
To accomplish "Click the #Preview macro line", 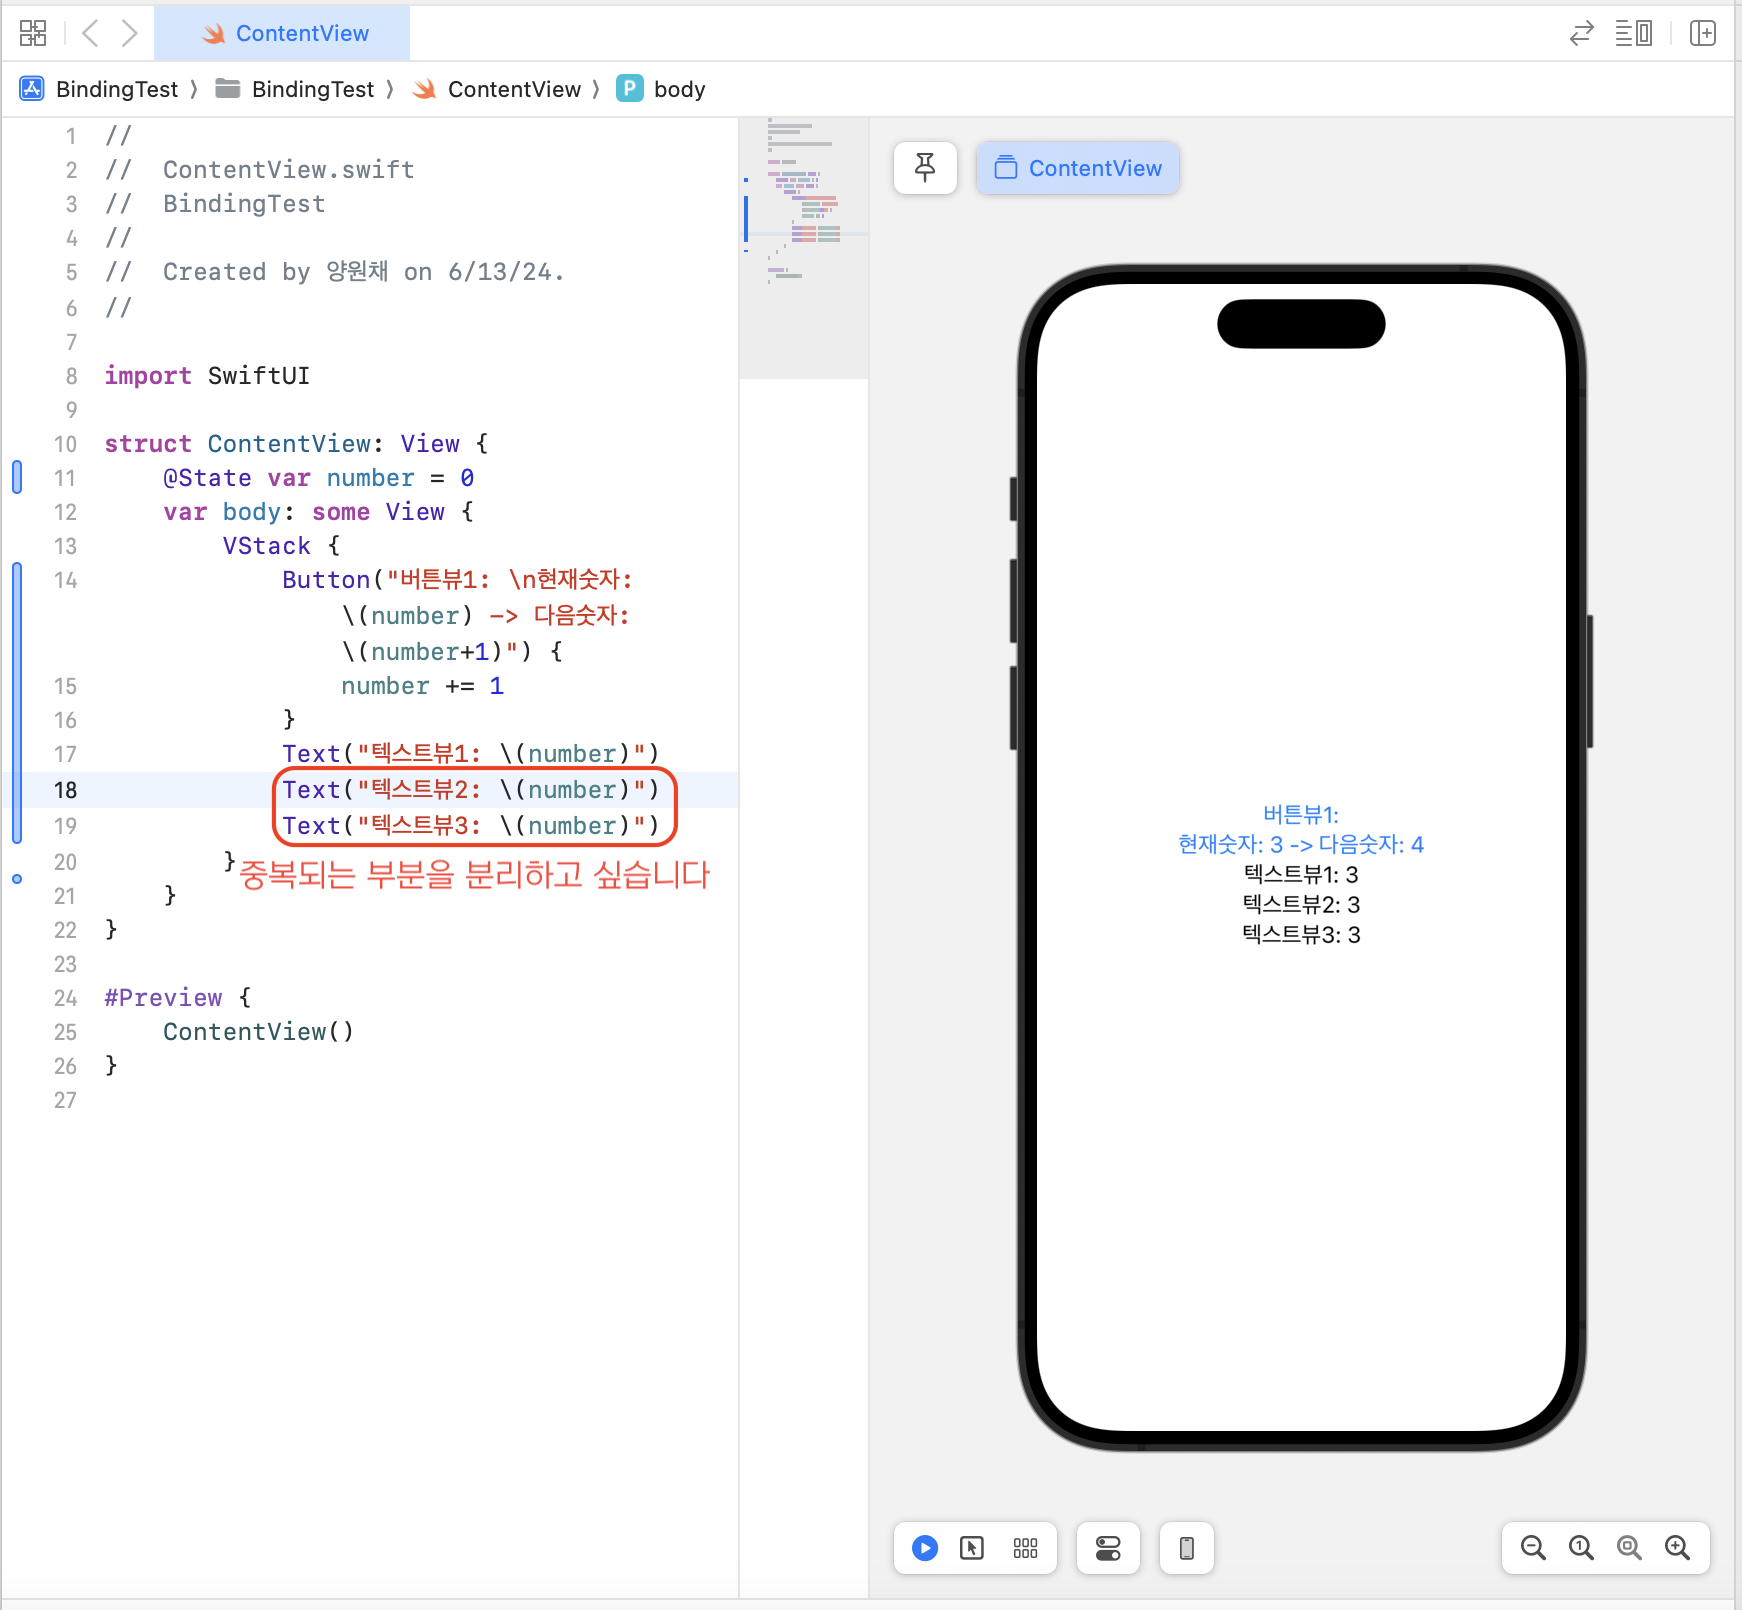I will [x=178, y=998].
